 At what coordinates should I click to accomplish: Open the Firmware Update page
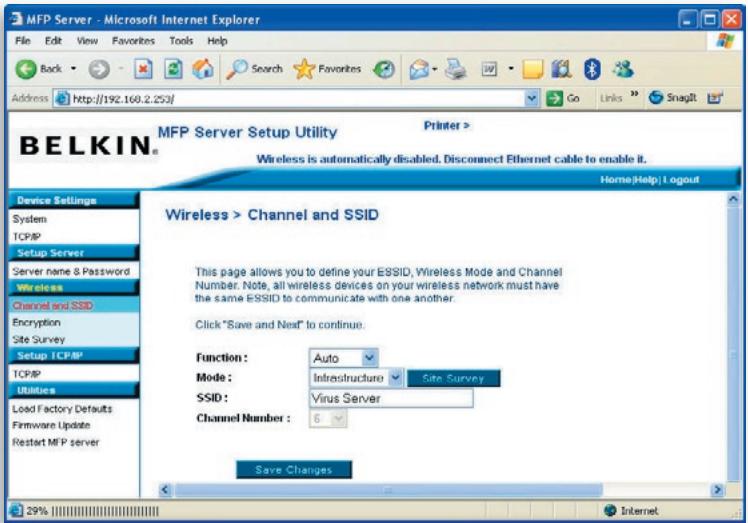click(51, 425)
